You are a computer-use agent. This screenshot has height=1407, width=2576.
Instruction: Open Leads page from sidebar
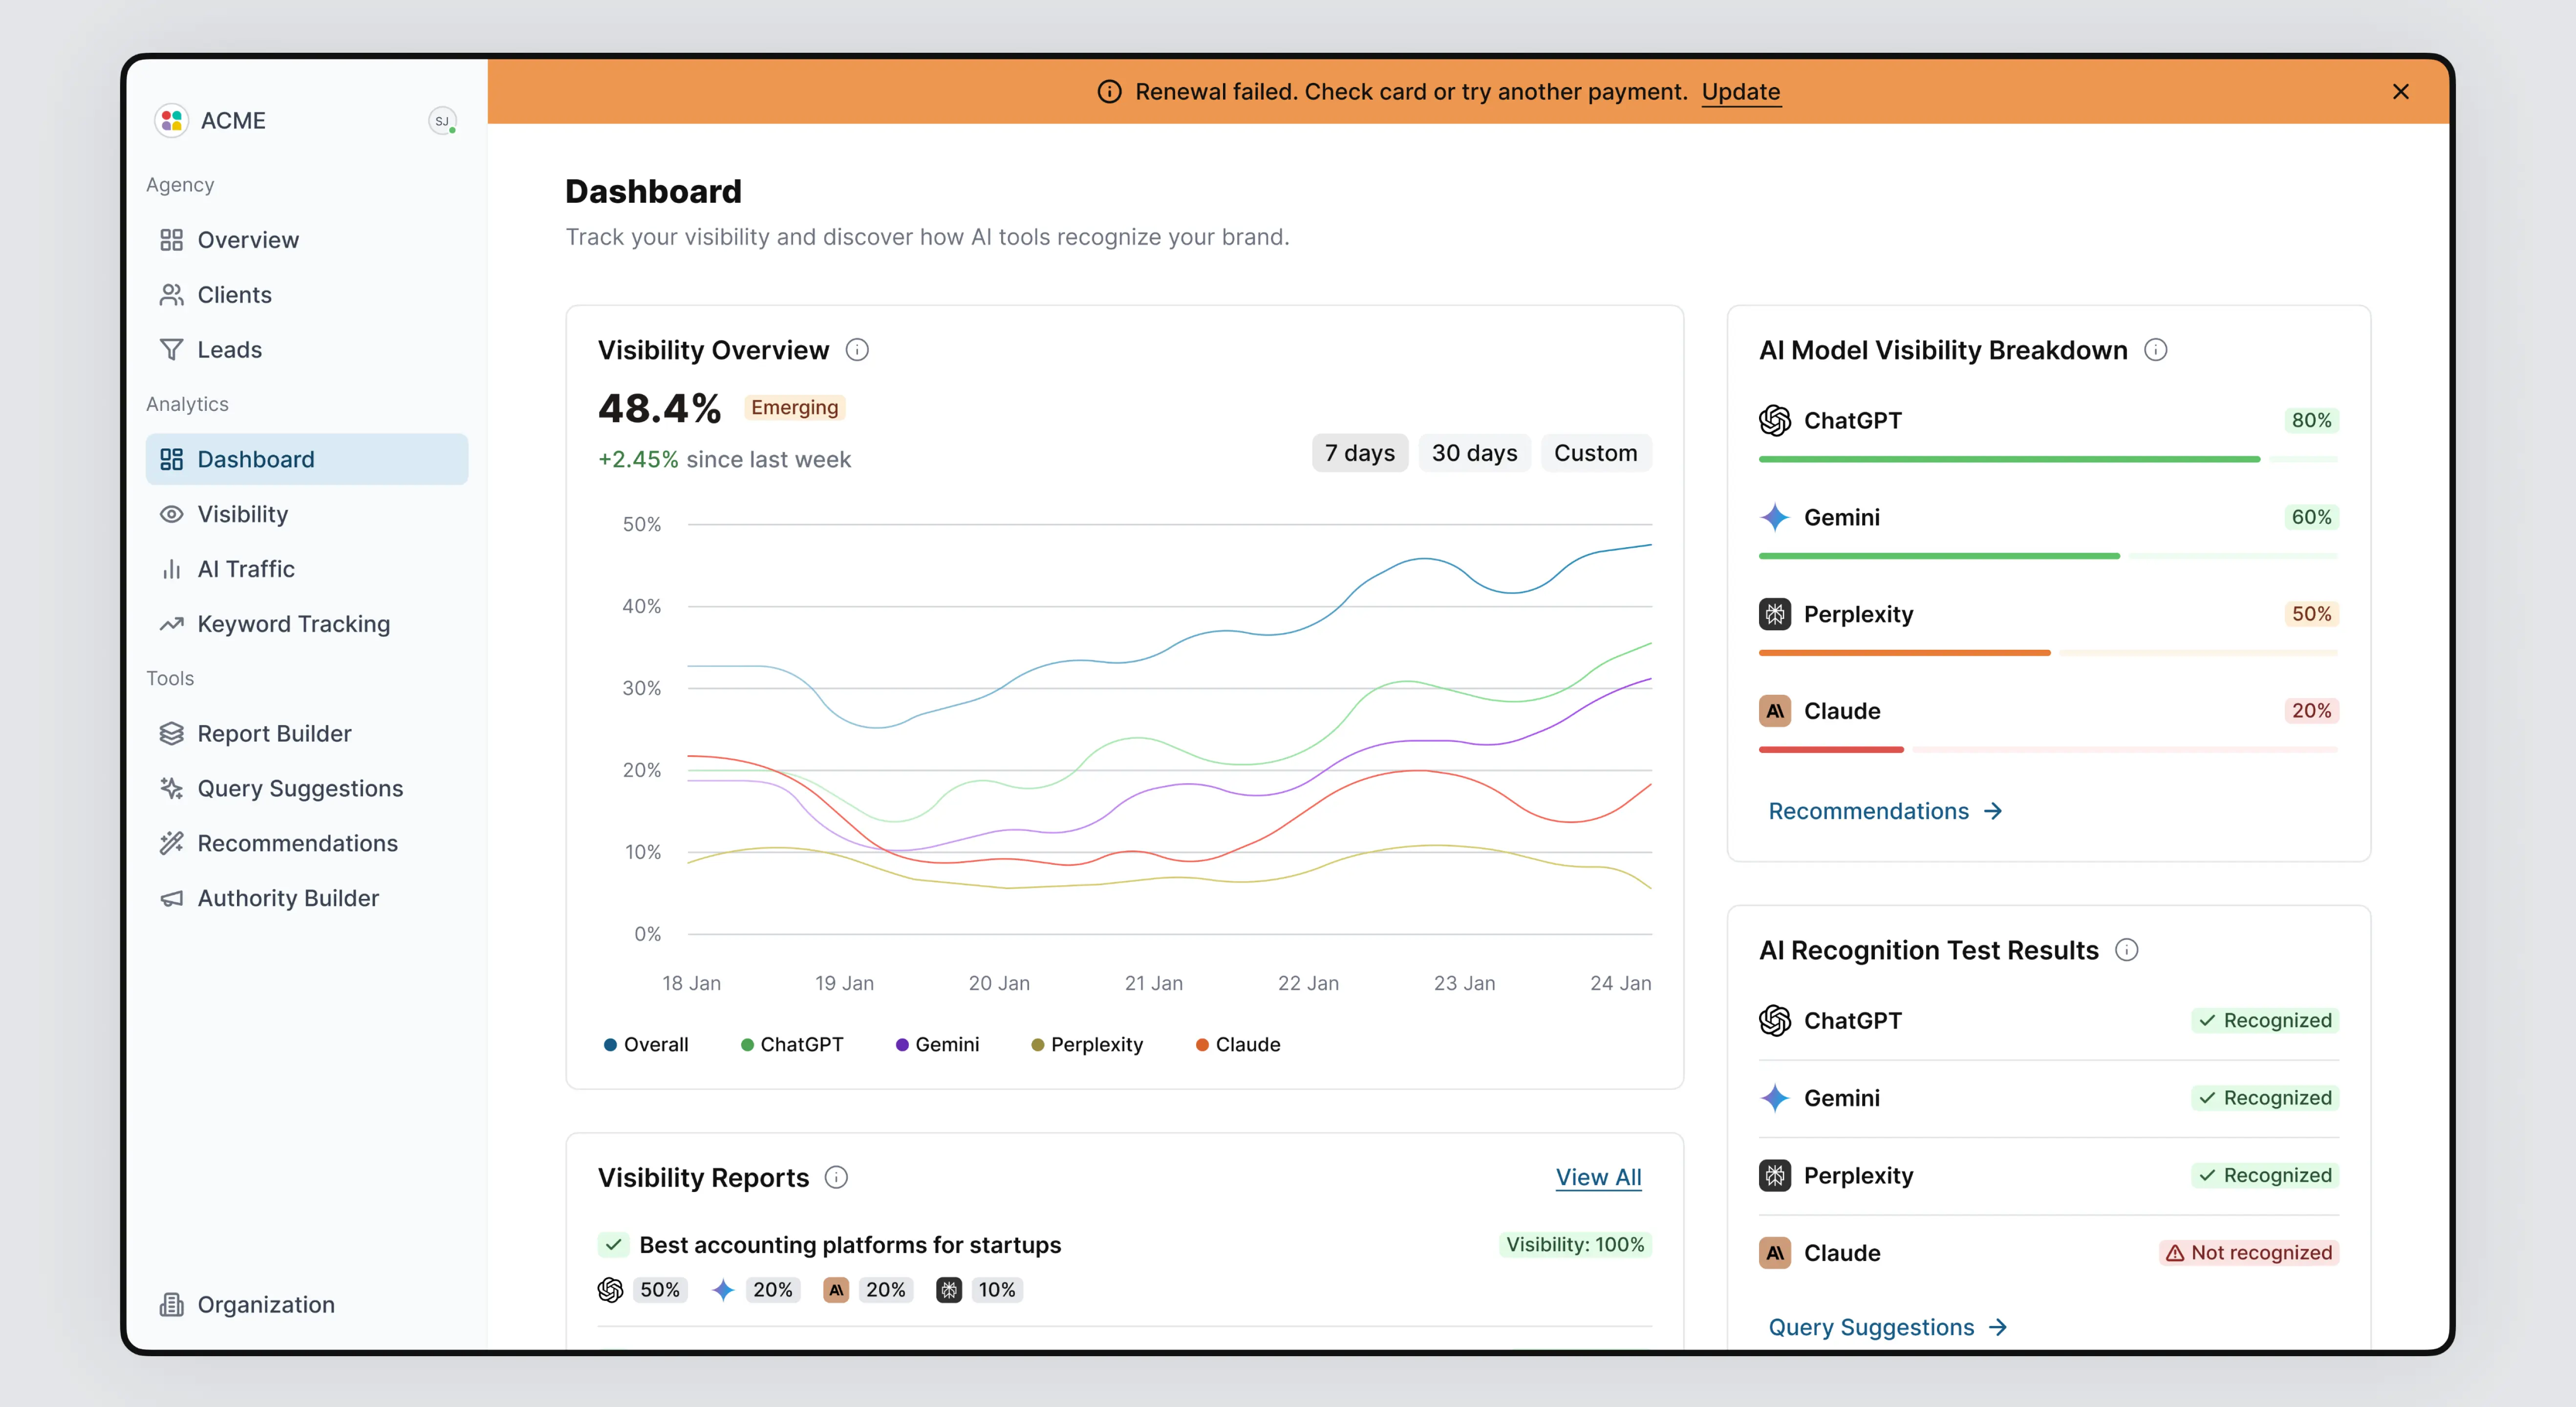[306, 350]
